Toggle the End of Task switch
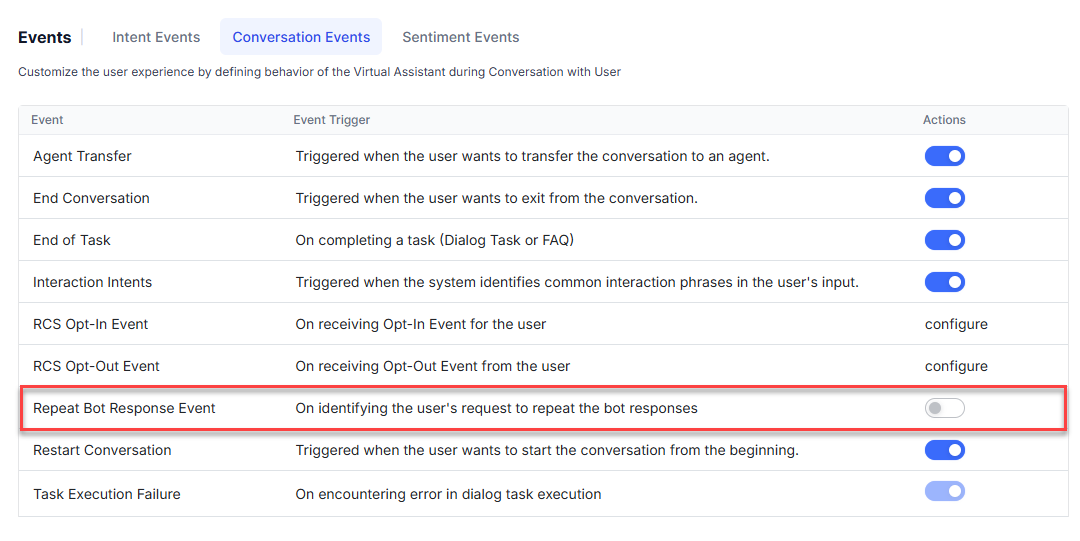This screenshot has height=541, width=1080. 944,240
